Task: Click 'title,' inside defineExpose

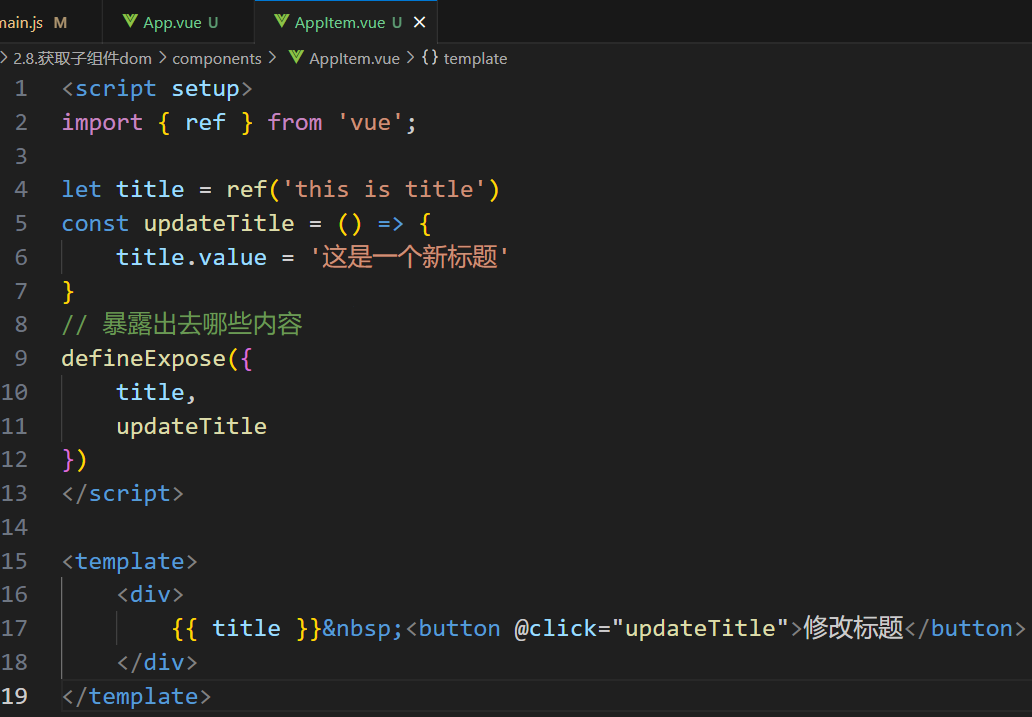Action: point(157,392)
